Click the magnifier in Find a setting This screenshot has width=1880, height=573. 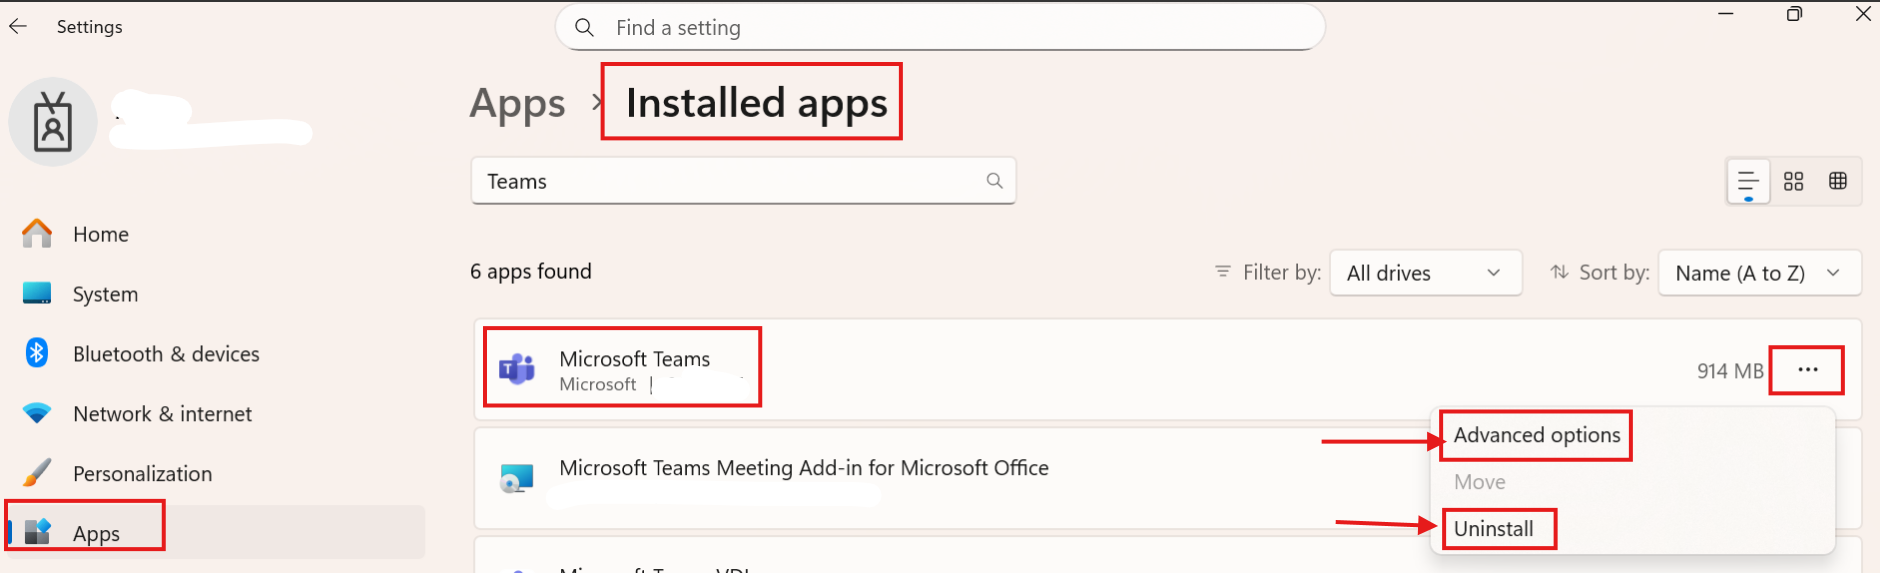585,27
